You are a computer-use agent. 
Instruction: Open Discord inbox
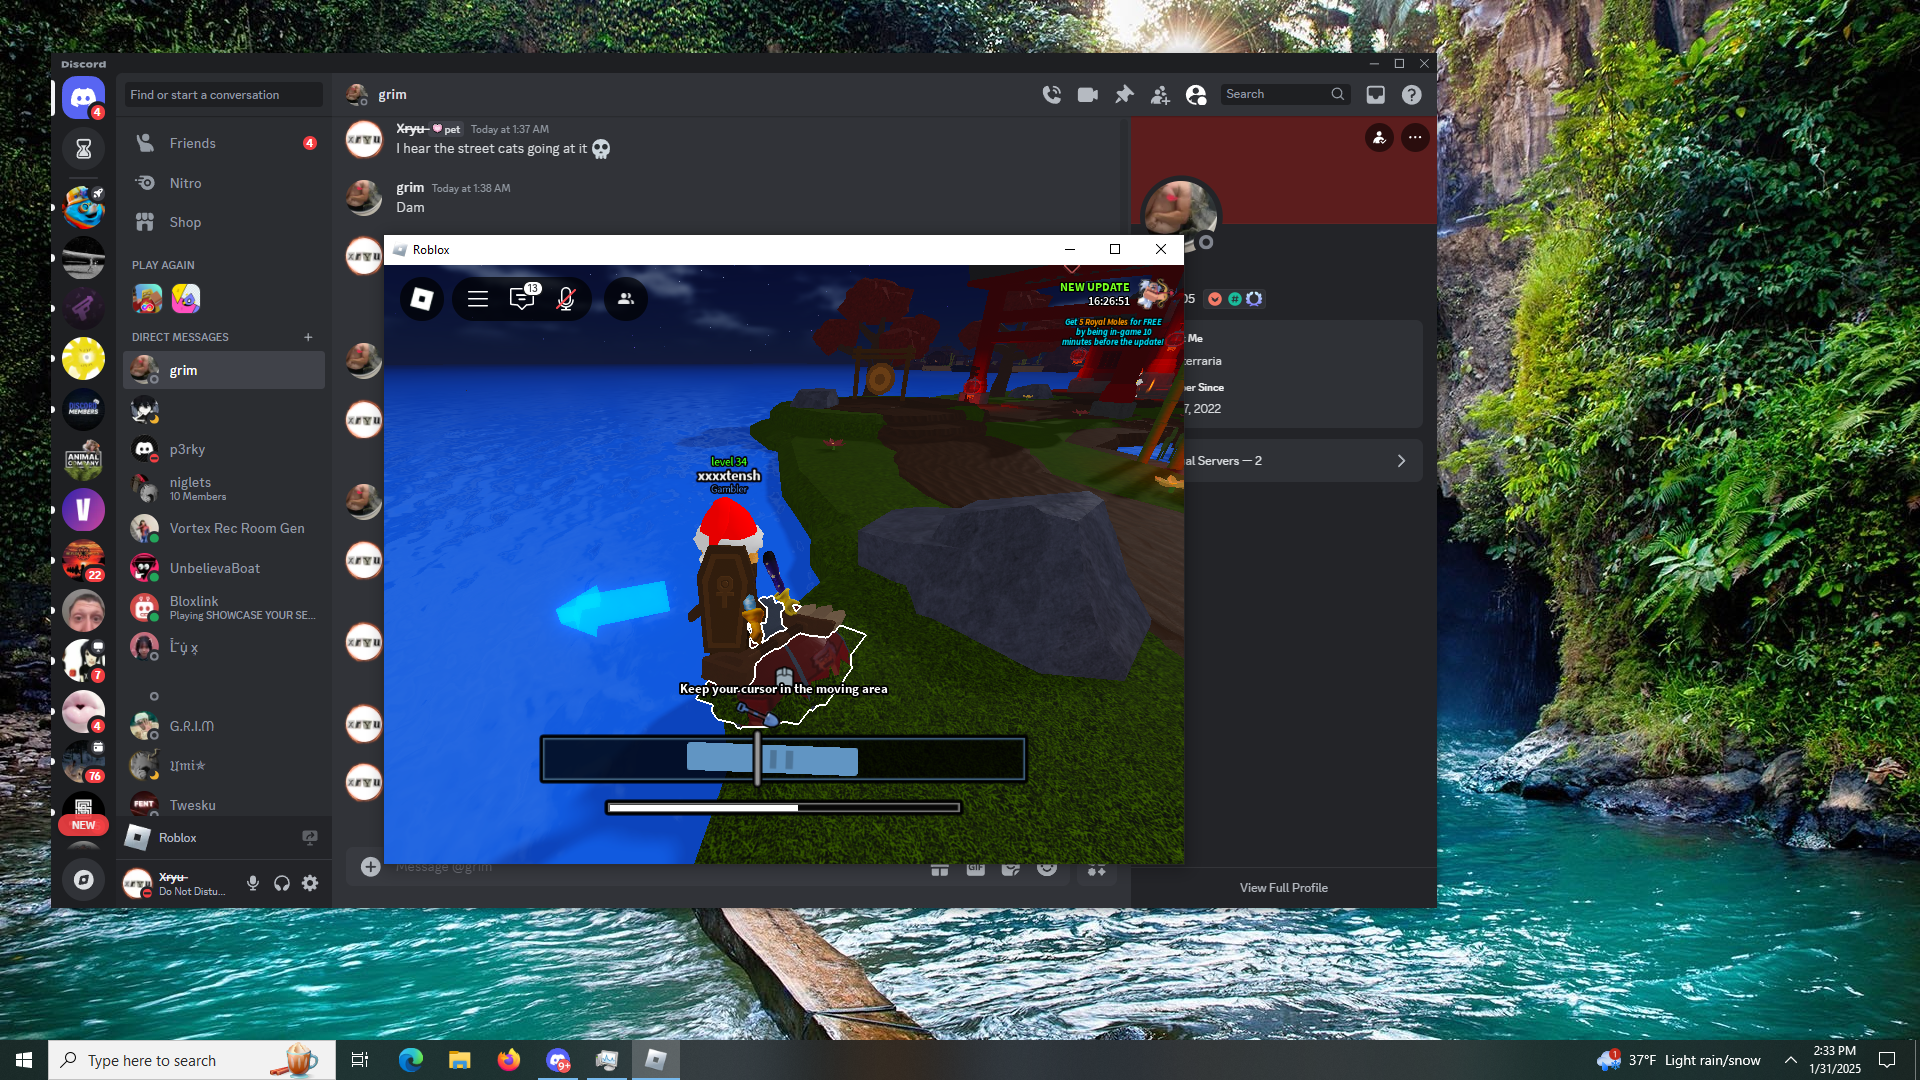click(1376, 95)
